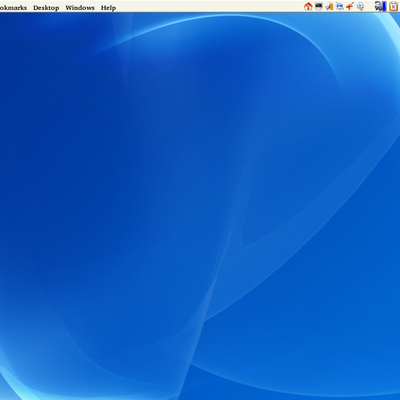Open the Help menu

coord(108,8)
